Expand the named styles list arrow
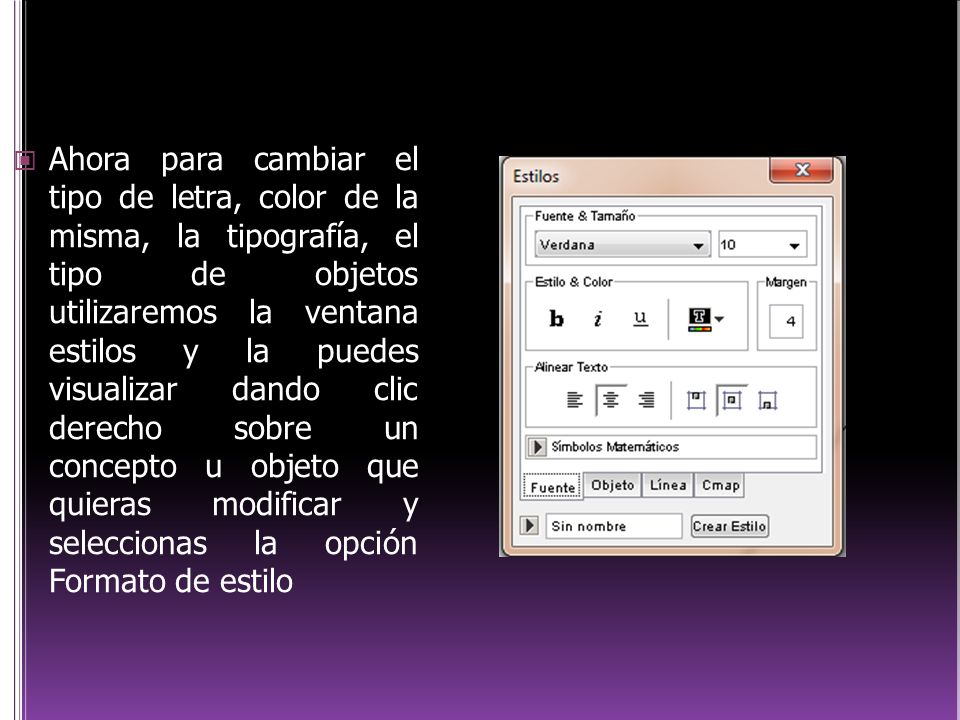Screen dimensions: 960x720 point(530,526)
